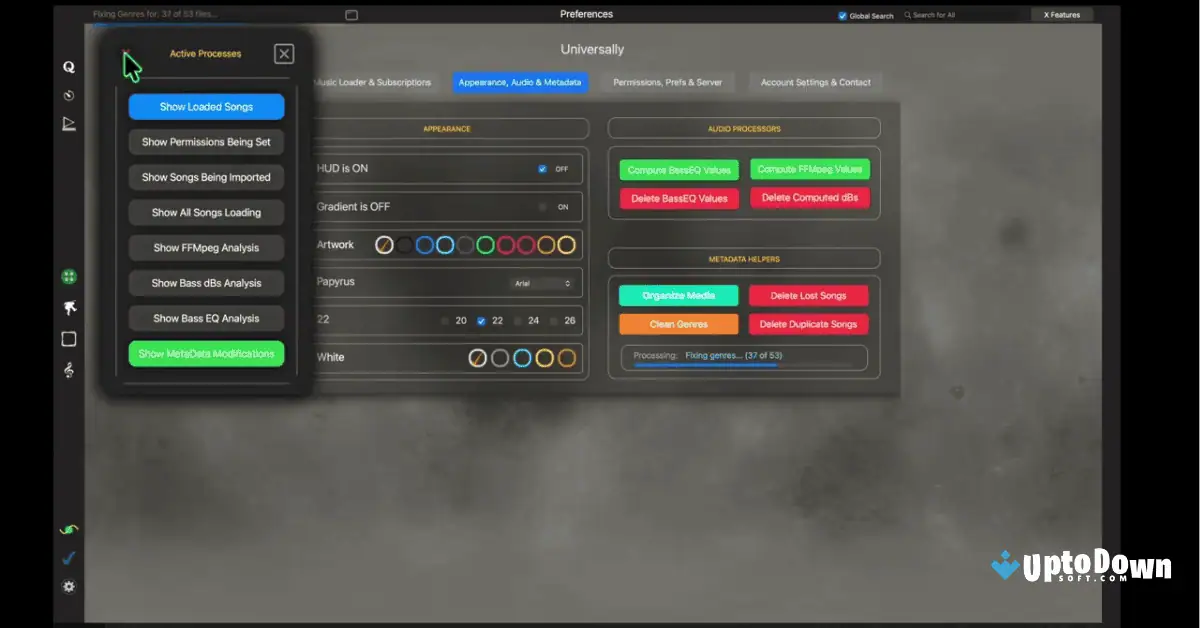Click the green swoosh icon near the sidebar bottom
Viewport: 1200px width, 628px height.
[x=68, y=529]
